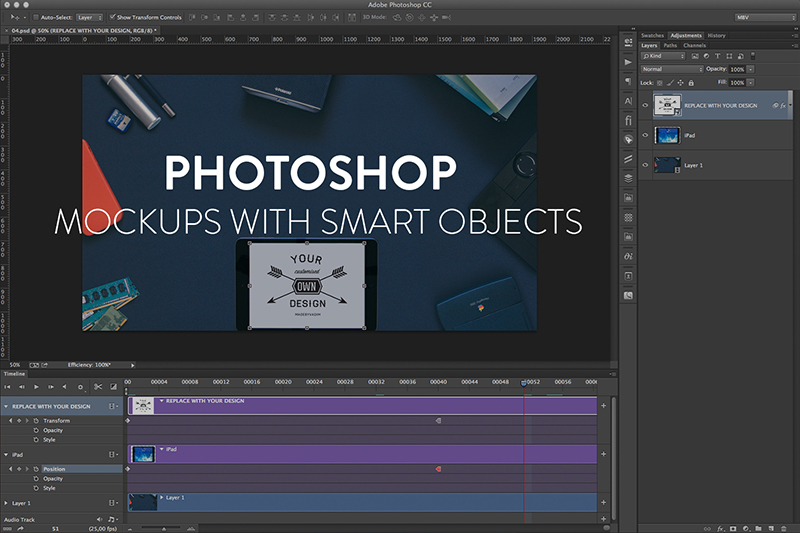Click the delete layer trash icon
The height and width of the screenshot is (533, 800).
(786, 527)
